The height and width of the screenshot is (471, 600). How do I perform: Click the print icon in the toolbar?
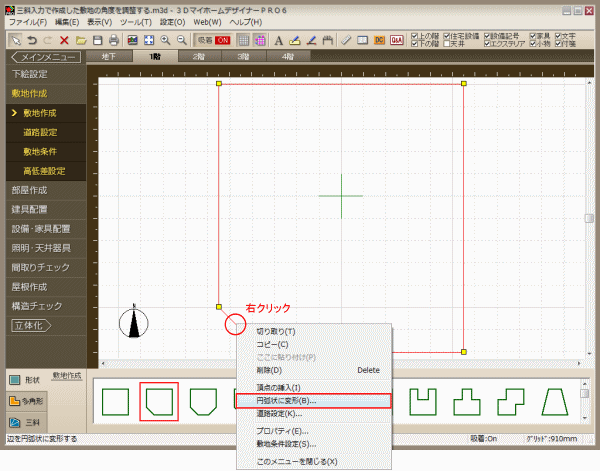pyautogui.click(x=114, y=40)
